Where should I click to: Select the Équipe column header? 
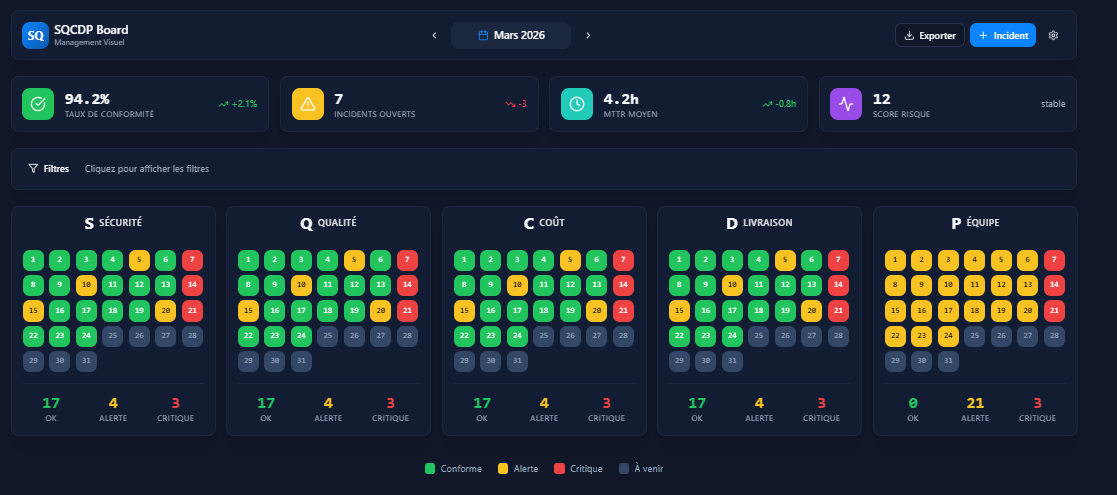pyautogui.click(x=975, y=223)
